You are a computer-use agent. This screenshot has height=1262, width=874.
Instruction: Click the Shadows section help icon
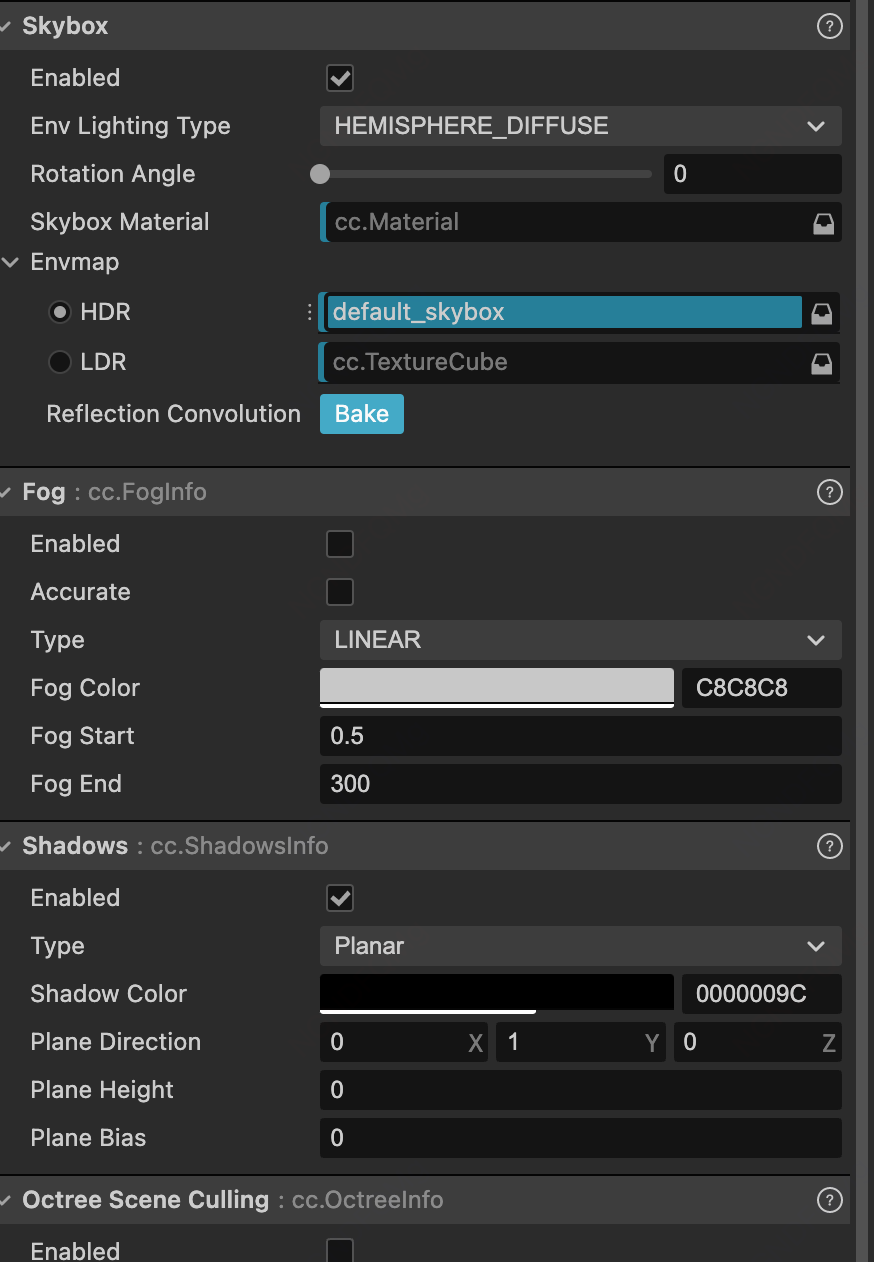[x=829, y=846]
